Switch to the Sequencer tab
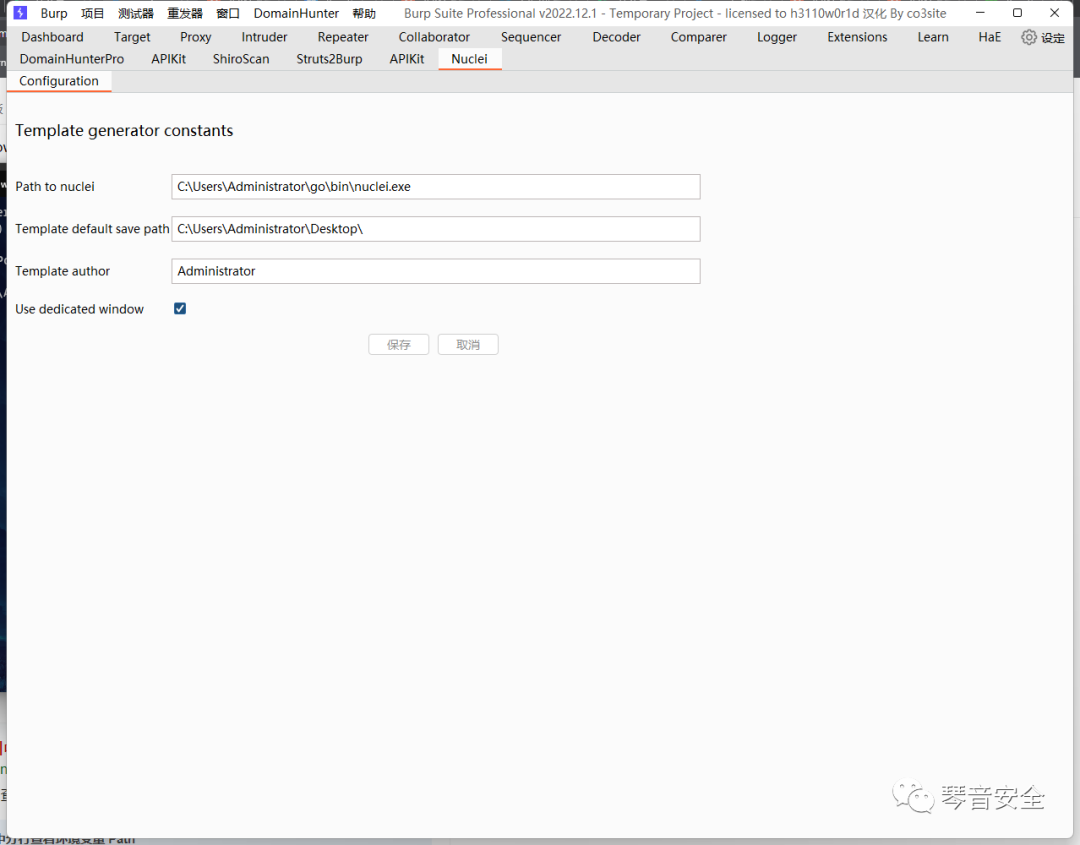Screen dimensions: 1080x845 coord(531,37)
